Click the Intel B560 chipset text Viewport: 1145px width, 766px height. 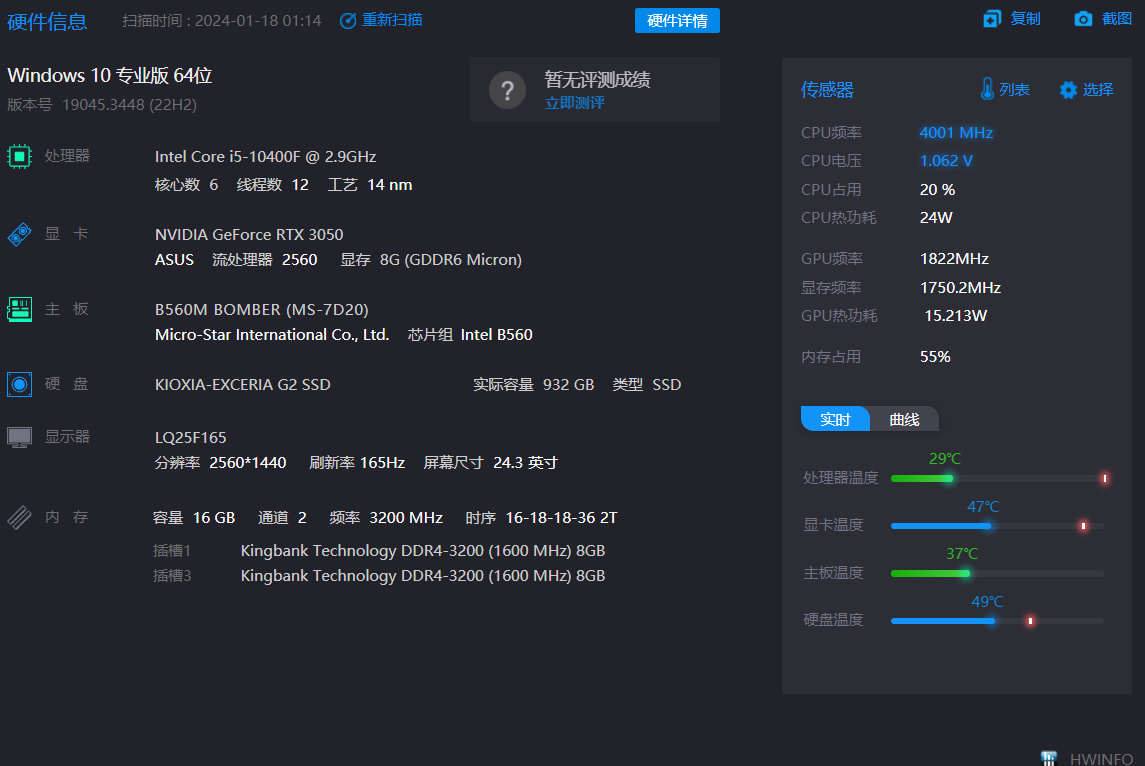[497, 334]
